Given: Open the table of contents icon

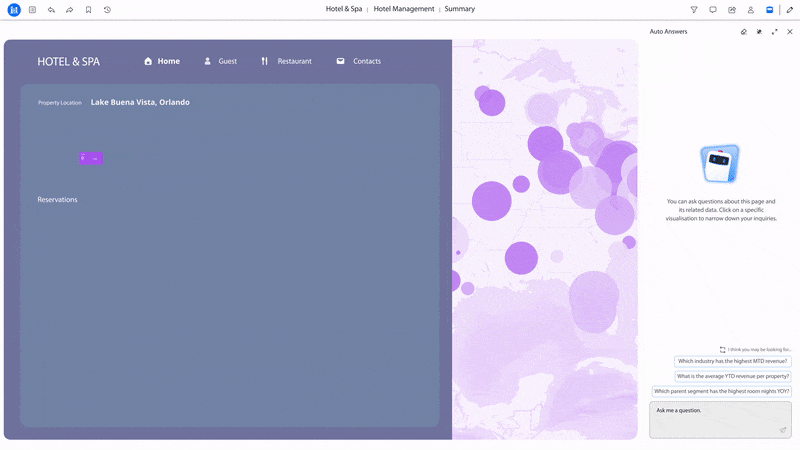Looking at the screenshot, I should click(x=32, y=9).
